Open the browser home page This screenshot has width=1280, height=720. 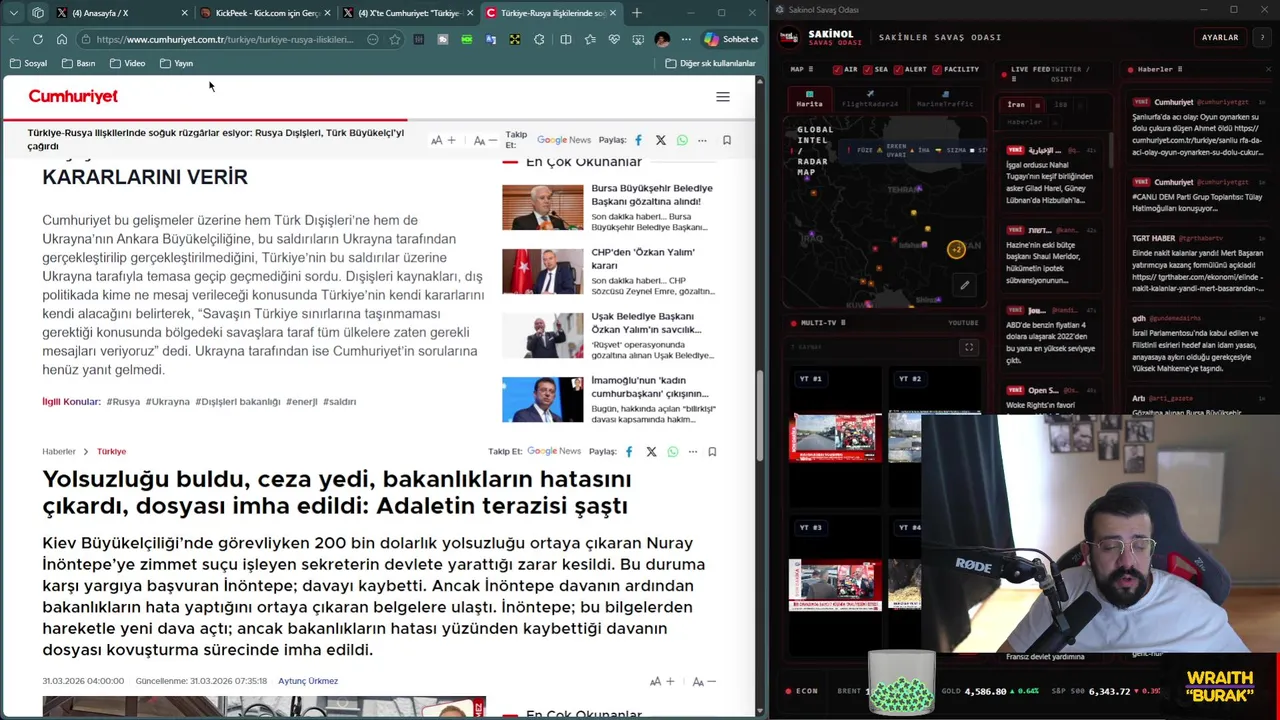point(61,39)
